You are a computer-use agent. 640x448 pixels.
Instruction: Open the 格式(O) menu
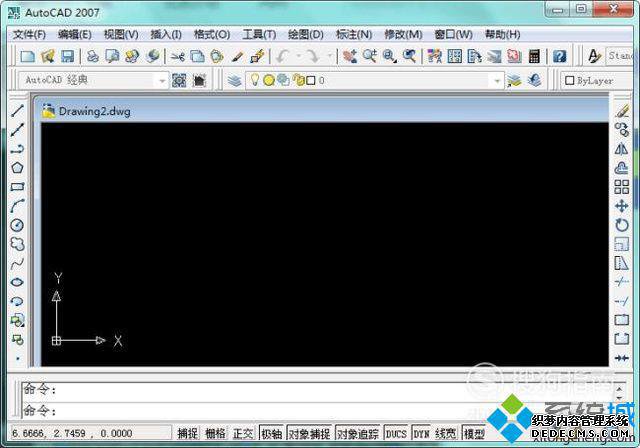tap(212, 35)
